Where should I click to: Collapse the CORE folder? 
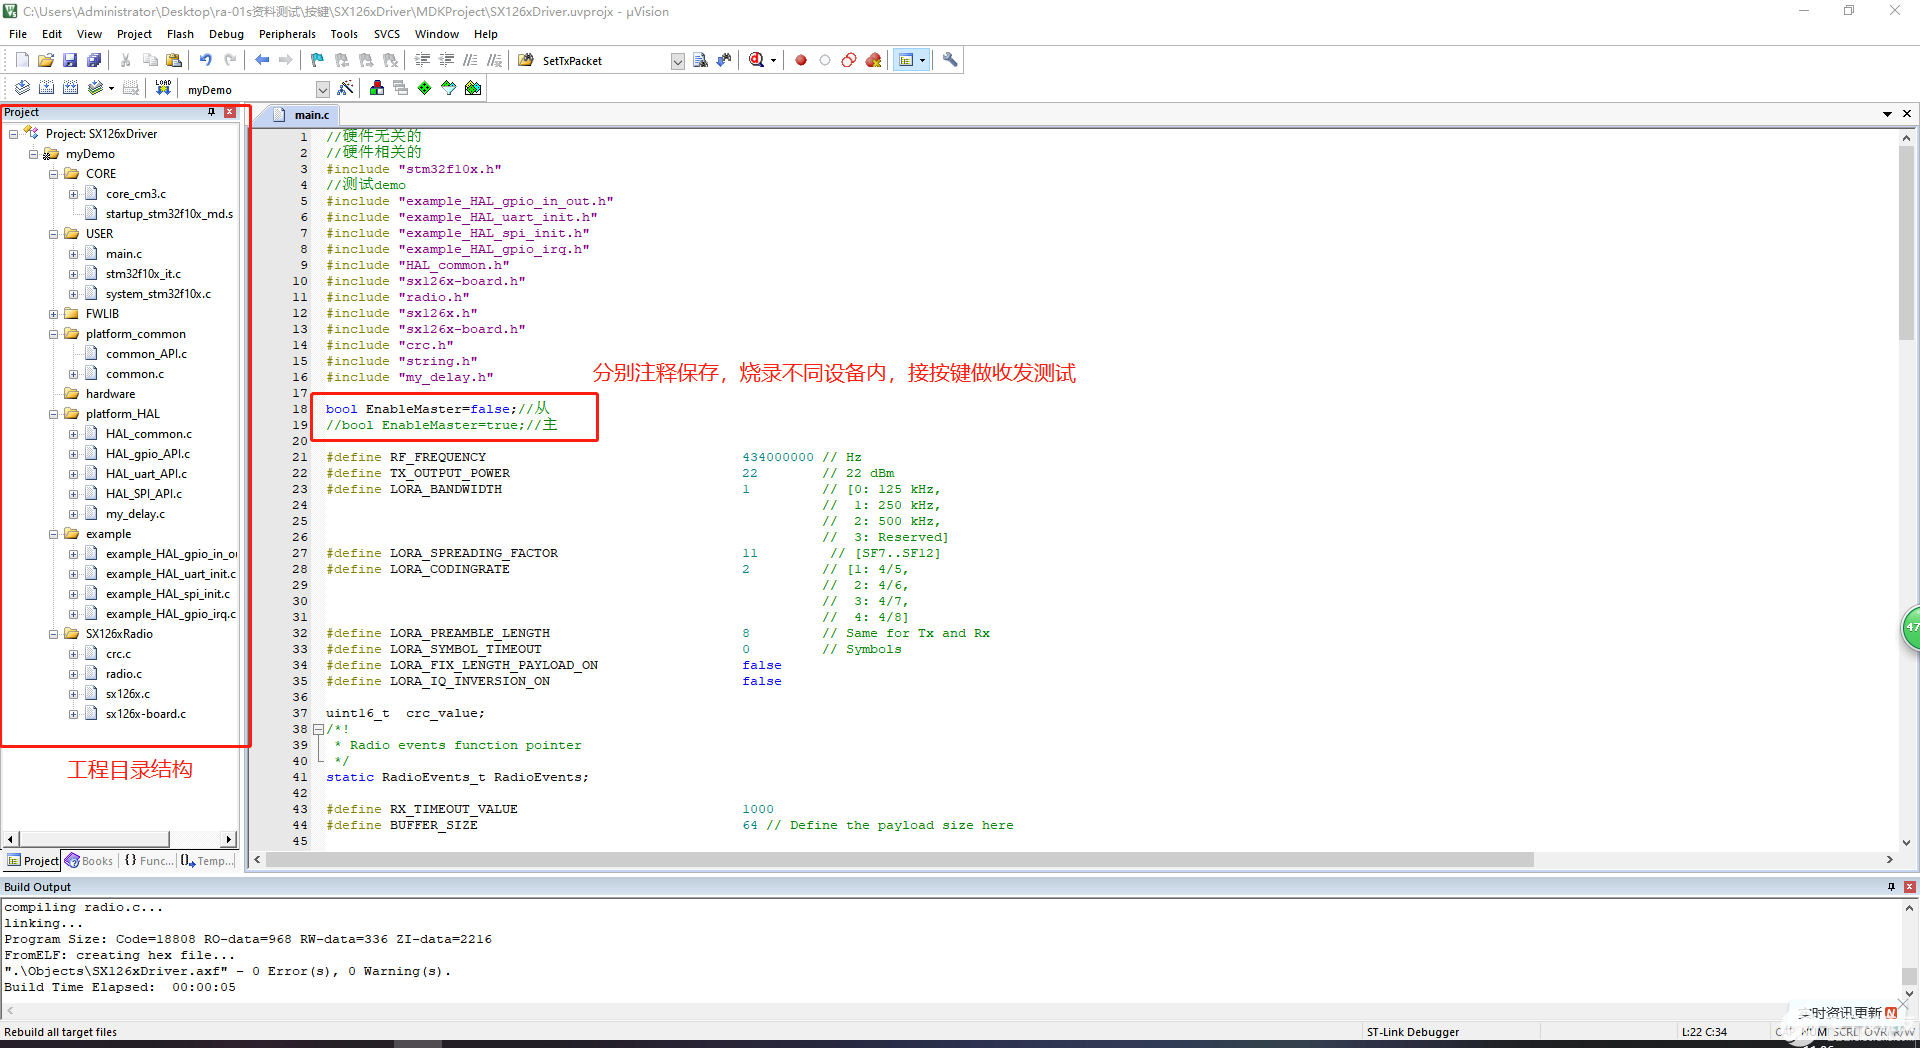(54, 174)
